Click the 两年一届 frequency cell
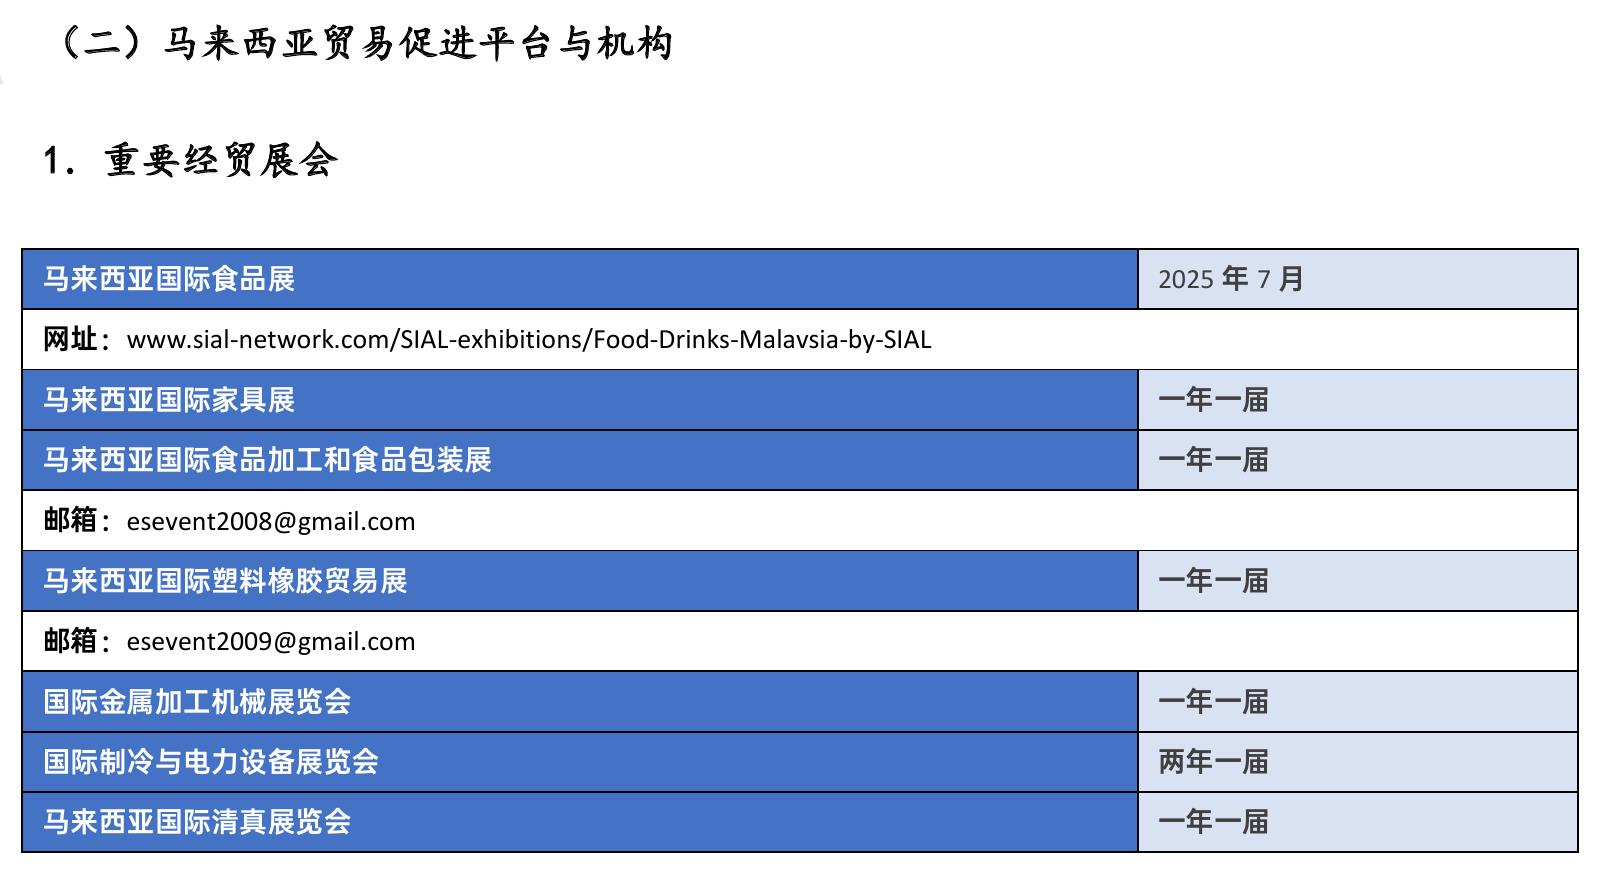 click(x=1358, y=762)
